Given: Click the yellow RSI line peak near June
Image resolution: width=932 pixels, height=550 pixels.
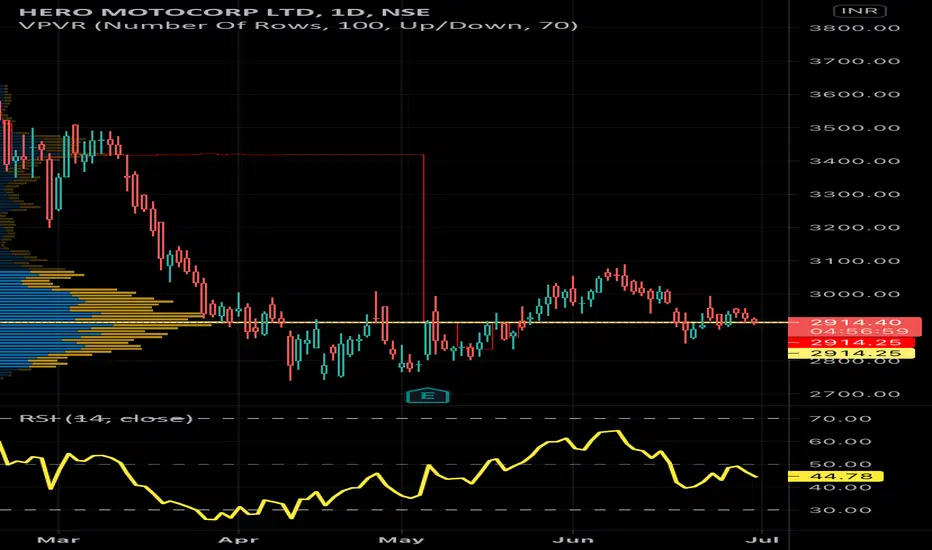Looking at the screenshot, I should pyautogui.click(x=618, y=432).
